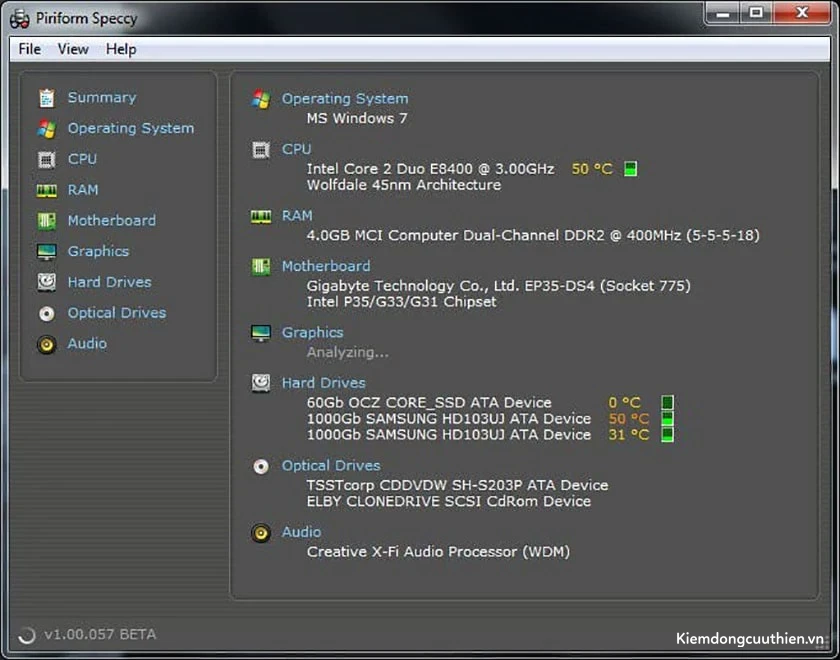840x660 pixels.
Task: Click the Motherboard icon in the summary panel
Action: point(261,267)
